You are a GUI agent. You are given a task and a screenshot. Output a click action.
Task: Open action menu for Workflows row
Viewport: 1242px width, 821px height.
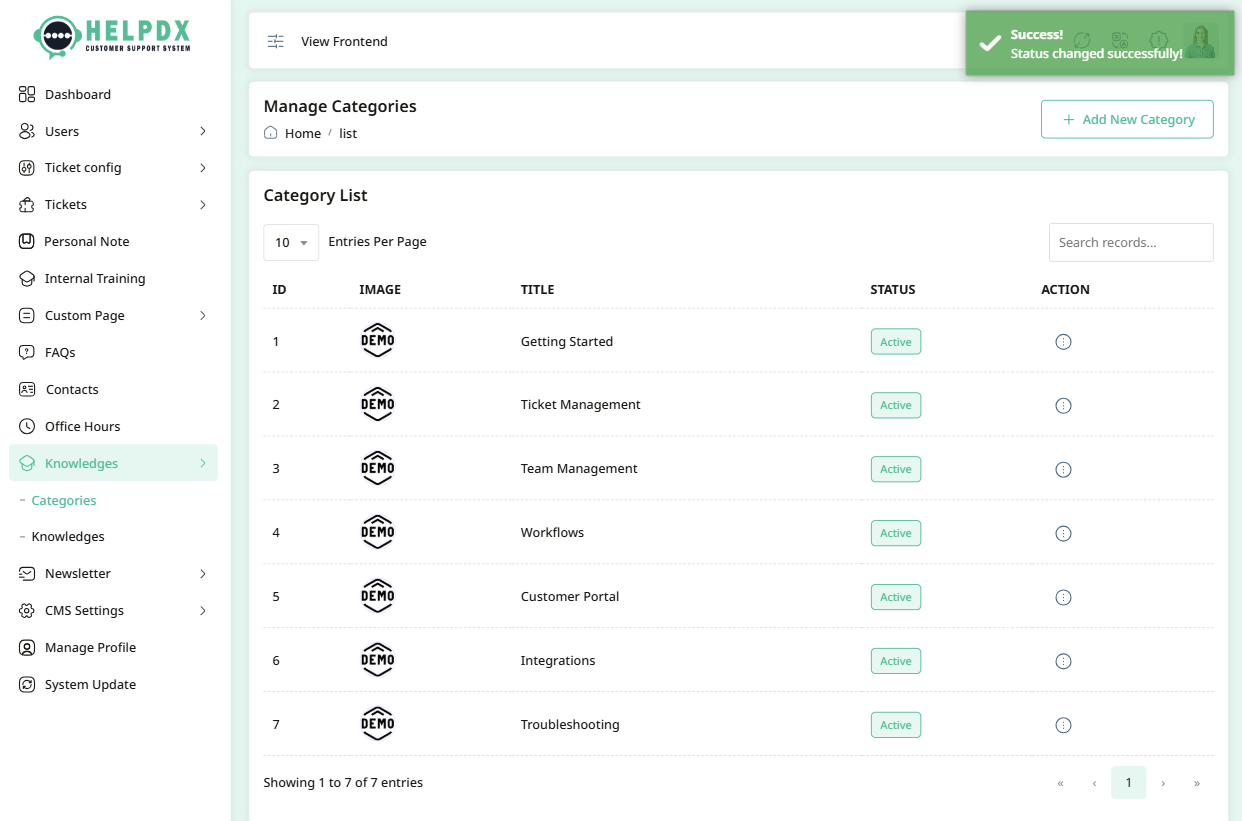pyautogui.click(x=1063, y=533)
